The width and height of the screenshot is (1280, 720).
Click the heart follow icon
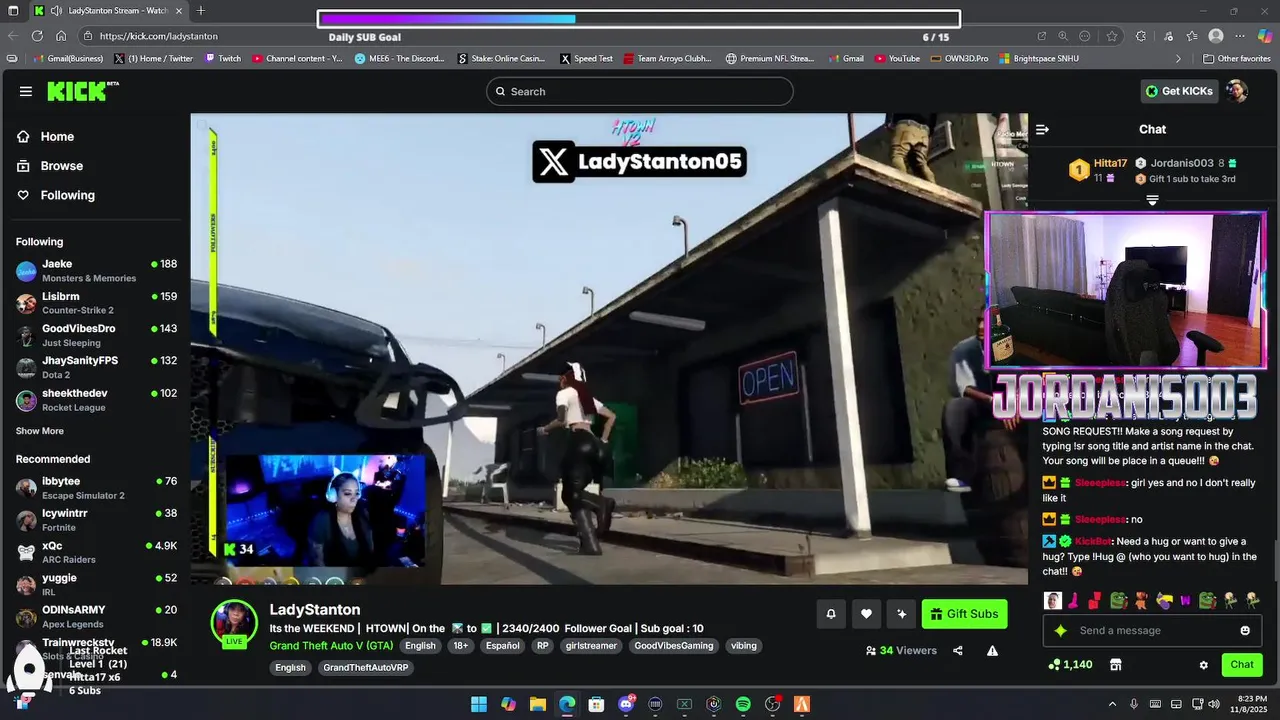click(866, 614)
